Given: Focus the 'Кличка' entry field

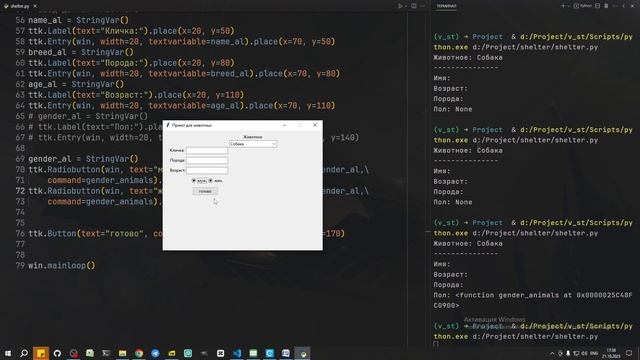Looking at the screenshot, I should click(207, 151).
